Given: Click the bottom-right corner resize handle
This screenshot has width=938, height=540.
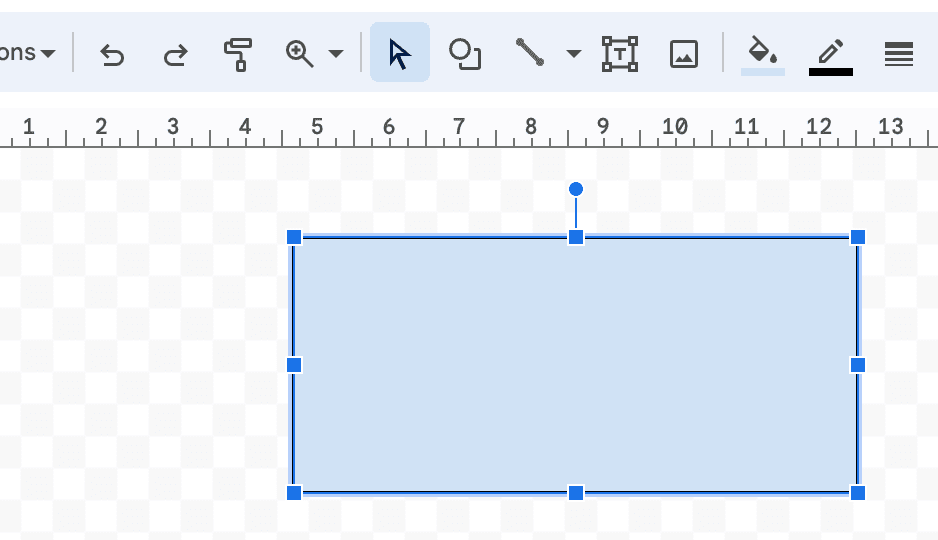Looking at the screenshot, I should (857, 492).
